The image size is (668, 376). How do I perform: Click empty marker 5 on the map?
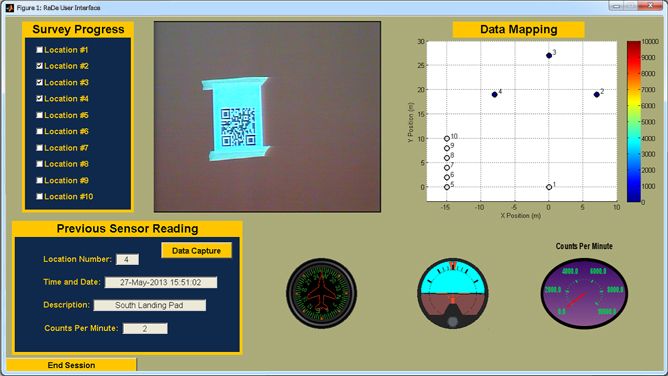pos(446,187)
